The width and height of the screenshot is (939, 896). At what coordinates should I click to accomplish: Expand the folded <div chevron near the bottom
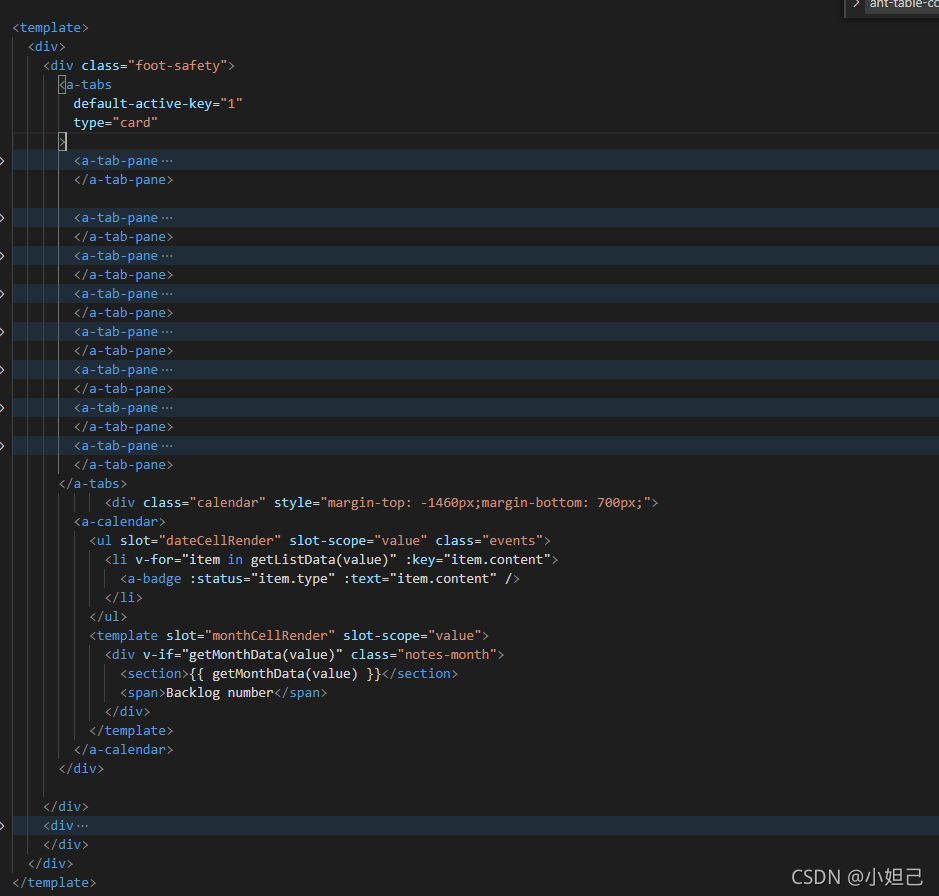(2, 825)
